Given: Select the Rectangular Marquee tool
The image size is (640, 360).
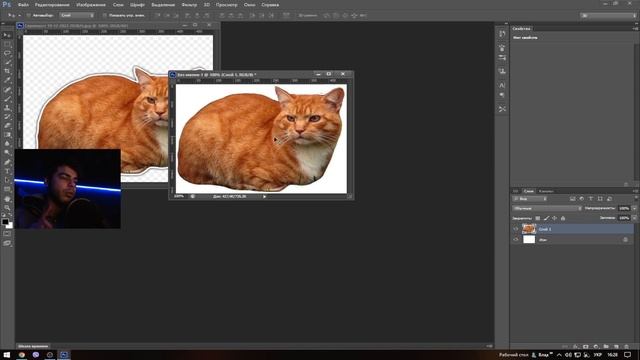Looking at the screenshot, I should [x=7, y=44].
